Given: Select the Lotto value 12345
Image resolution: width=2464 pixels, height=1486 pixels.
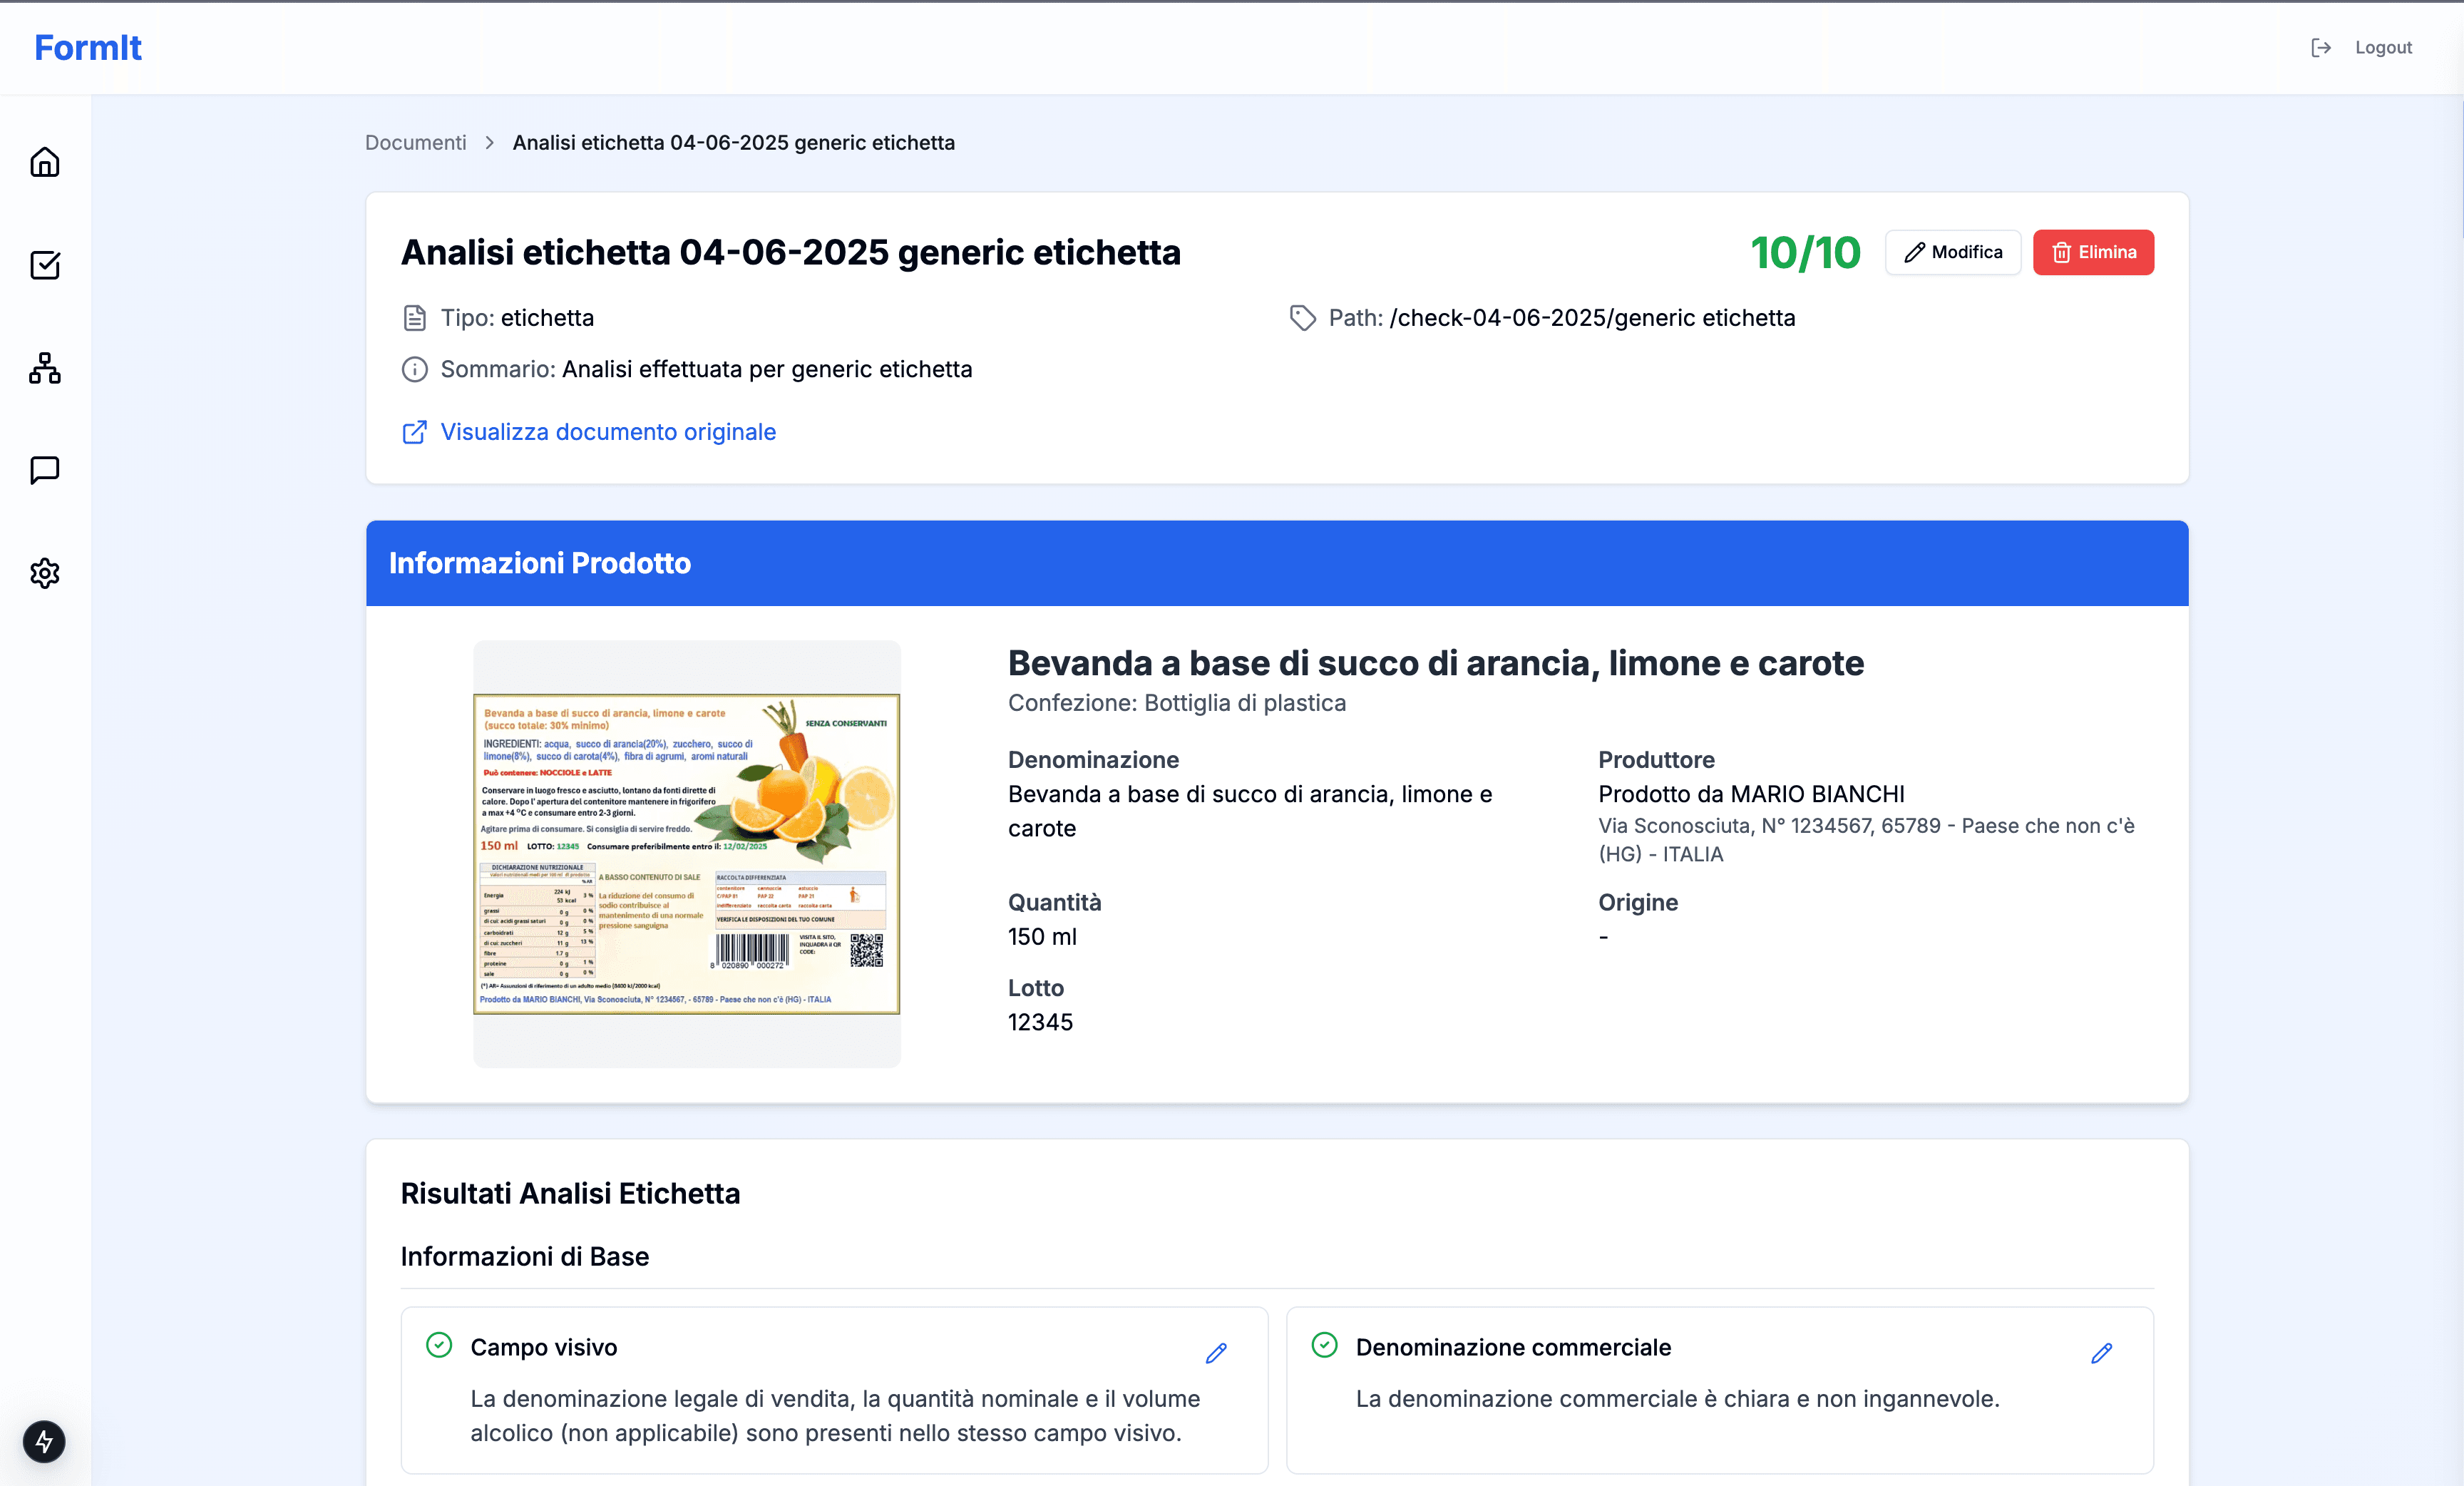Looking at the screenshot, I should pyautogui.click(x=1040, y=1022).
